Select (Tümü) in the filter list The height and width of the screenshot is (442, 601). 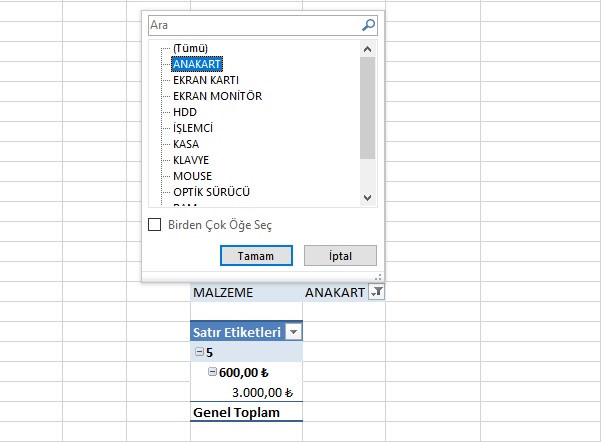[x=189, y=48]
